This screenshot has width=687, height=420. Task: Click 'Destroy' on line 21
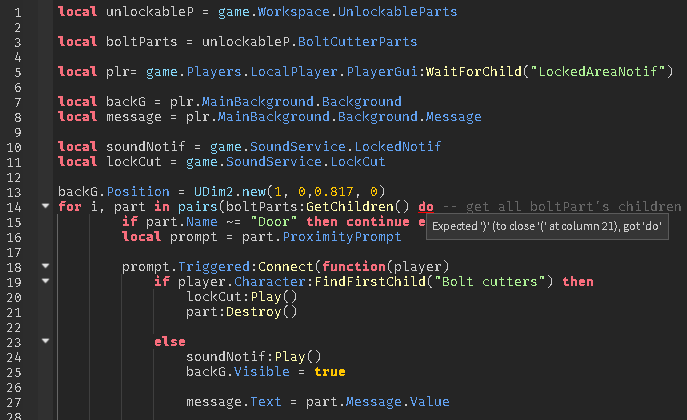tap(254, 311)
